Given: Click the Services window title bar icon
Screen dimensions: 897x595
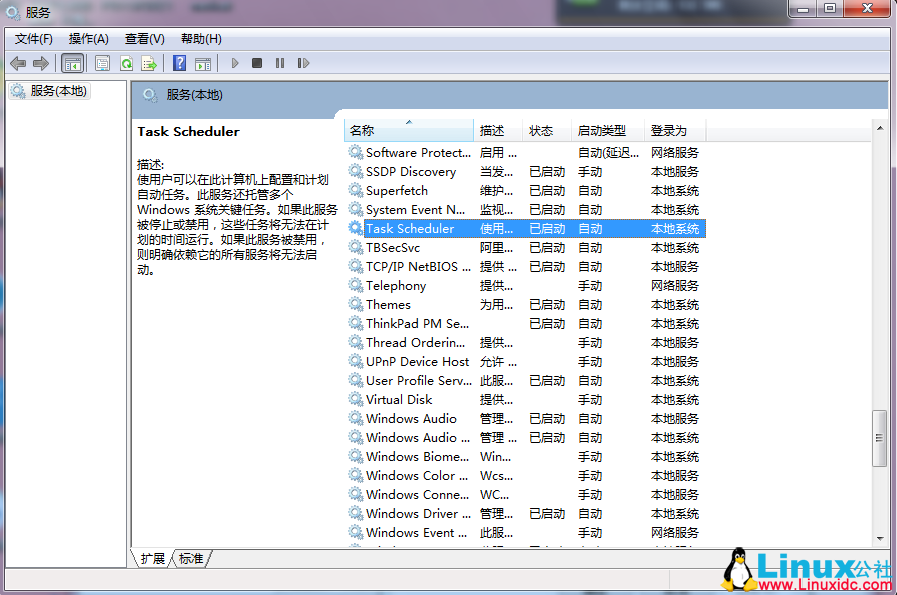Looking at the screenshot, I should click(x=13, y=11).
